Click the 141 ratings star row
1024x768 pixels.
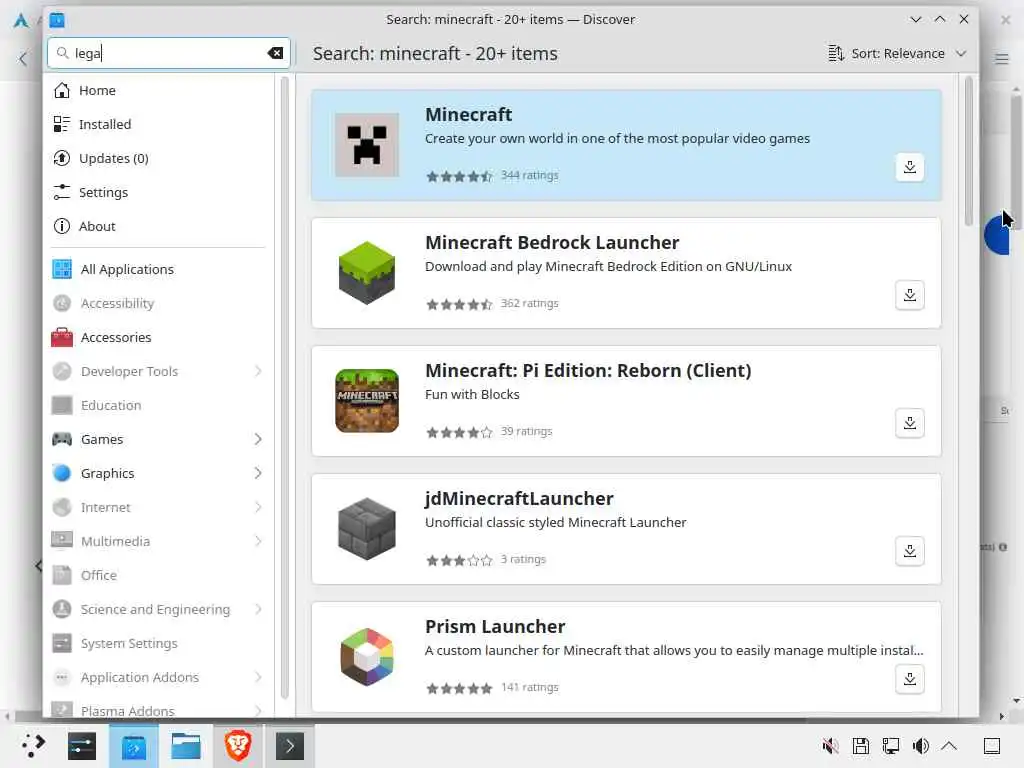point(459,688)
